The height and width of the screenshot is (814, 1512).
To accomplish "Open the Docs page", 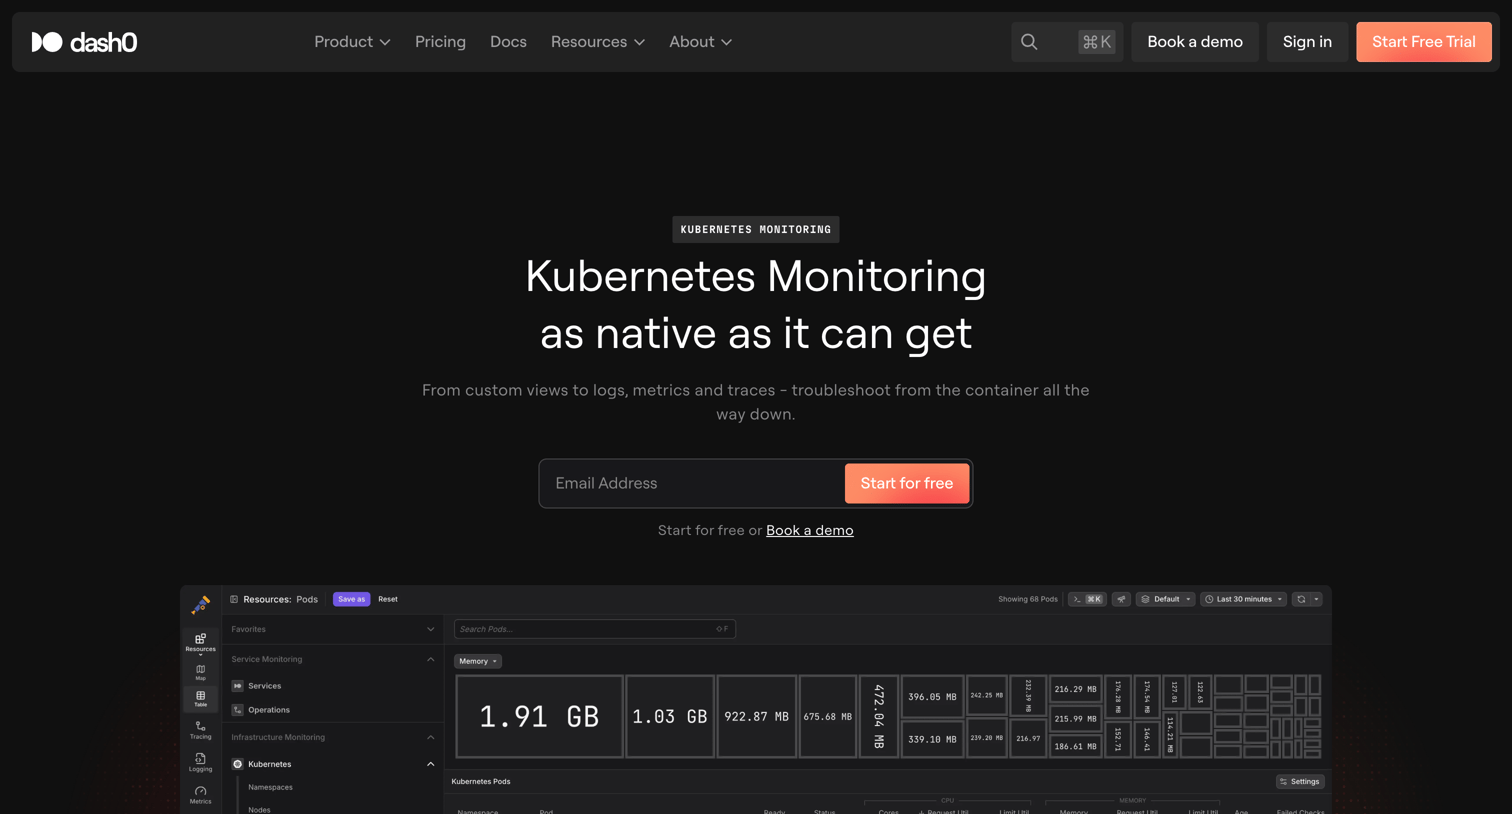I will (x=508, y=42).
